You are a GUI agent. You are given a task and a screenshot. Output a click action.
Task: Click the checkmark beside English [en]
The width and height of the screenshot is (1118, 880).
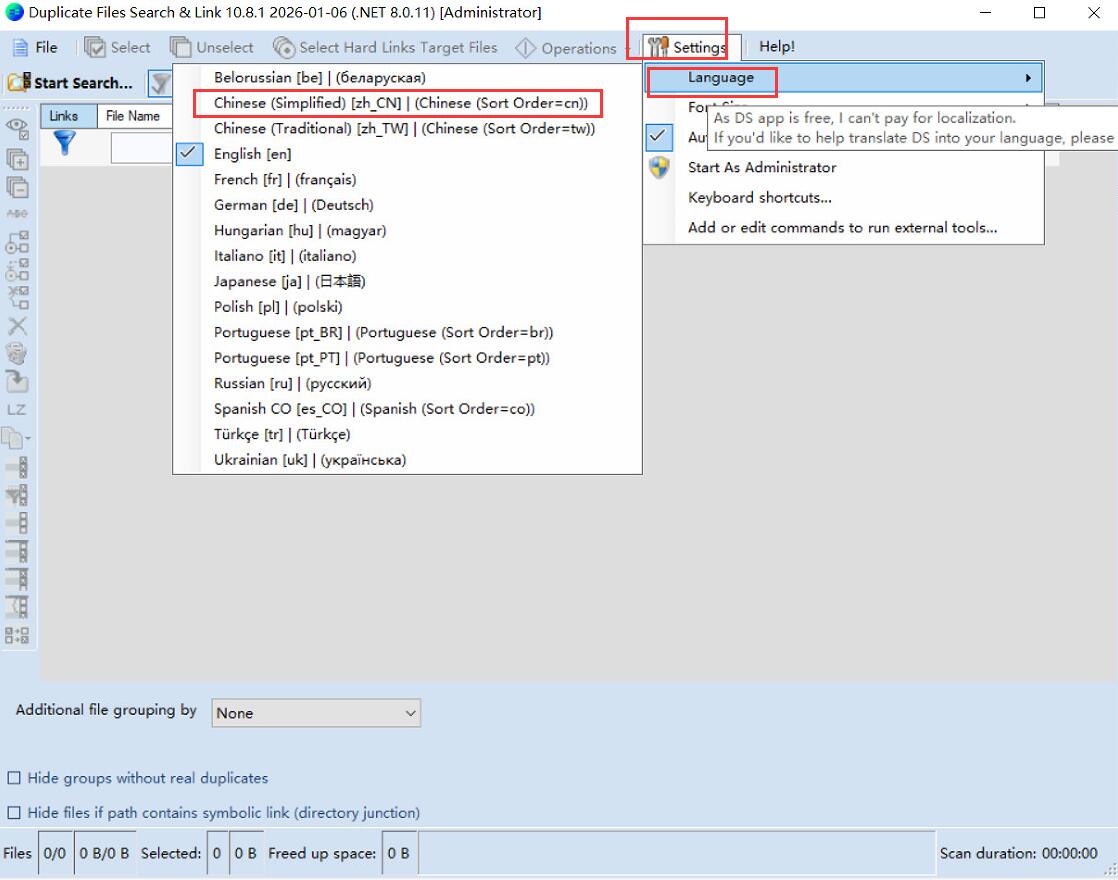point(189,153)
